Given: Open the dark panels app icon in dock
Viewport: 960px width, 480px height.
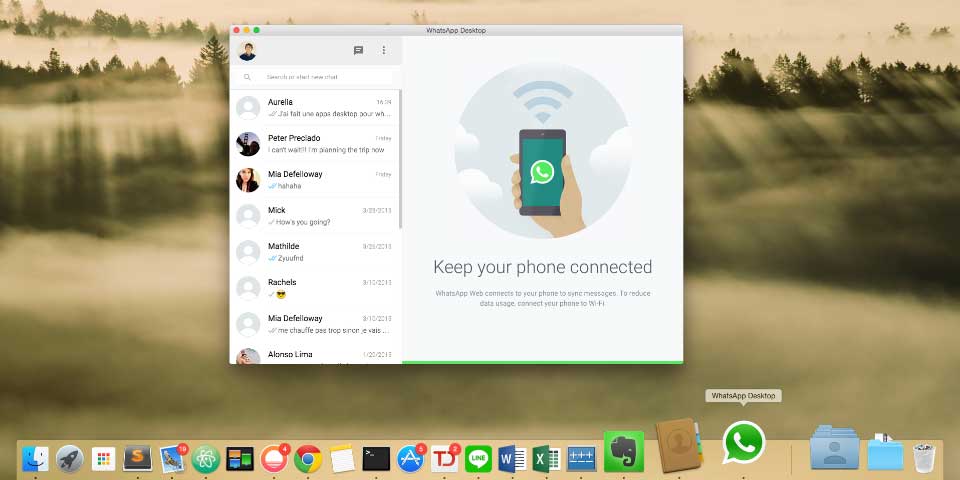Looking at the screenshot, I should click(240, 459).
